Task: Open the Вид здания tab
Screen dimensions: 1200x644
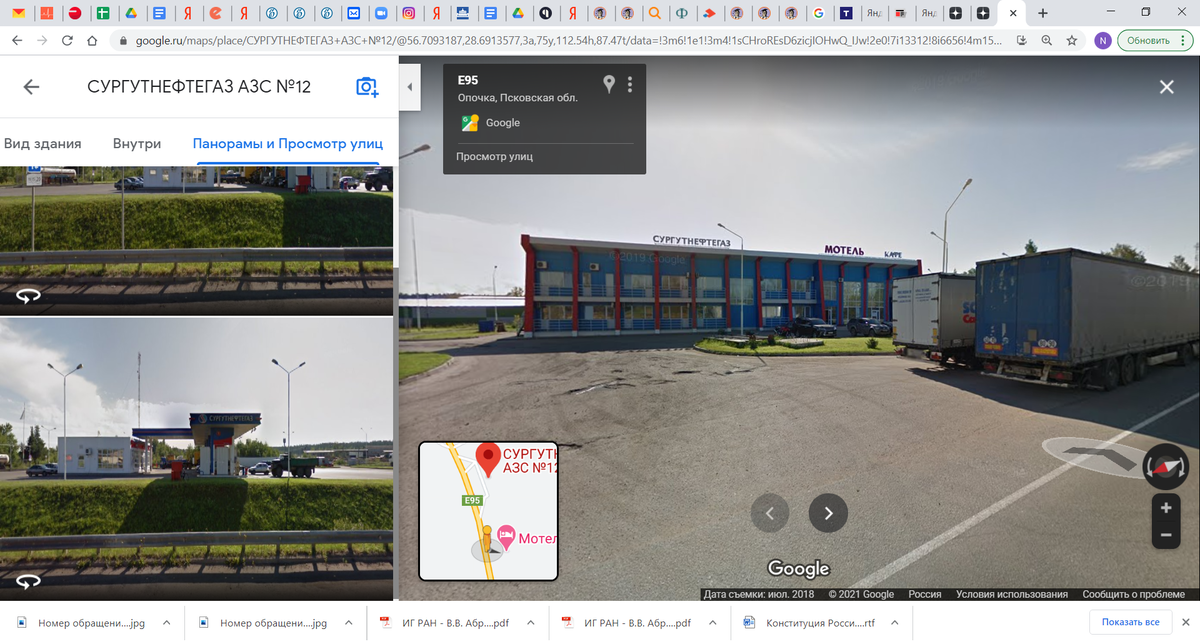Action: 43,143
